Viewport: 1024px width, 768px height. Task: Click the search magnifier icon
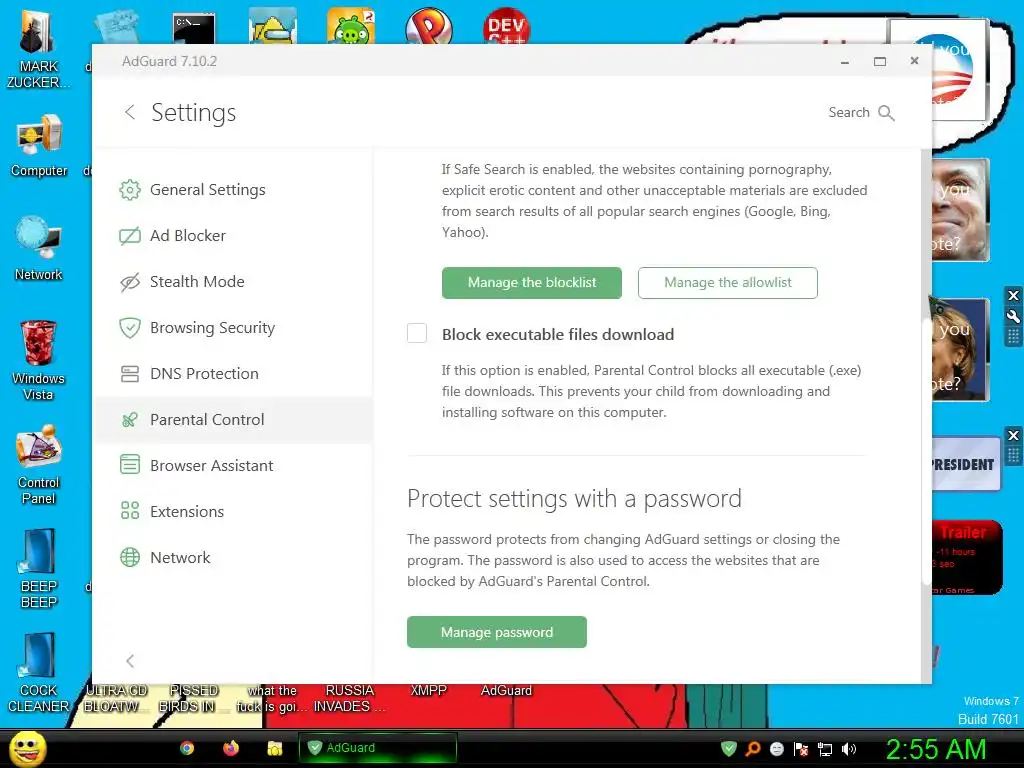[886, 113]
